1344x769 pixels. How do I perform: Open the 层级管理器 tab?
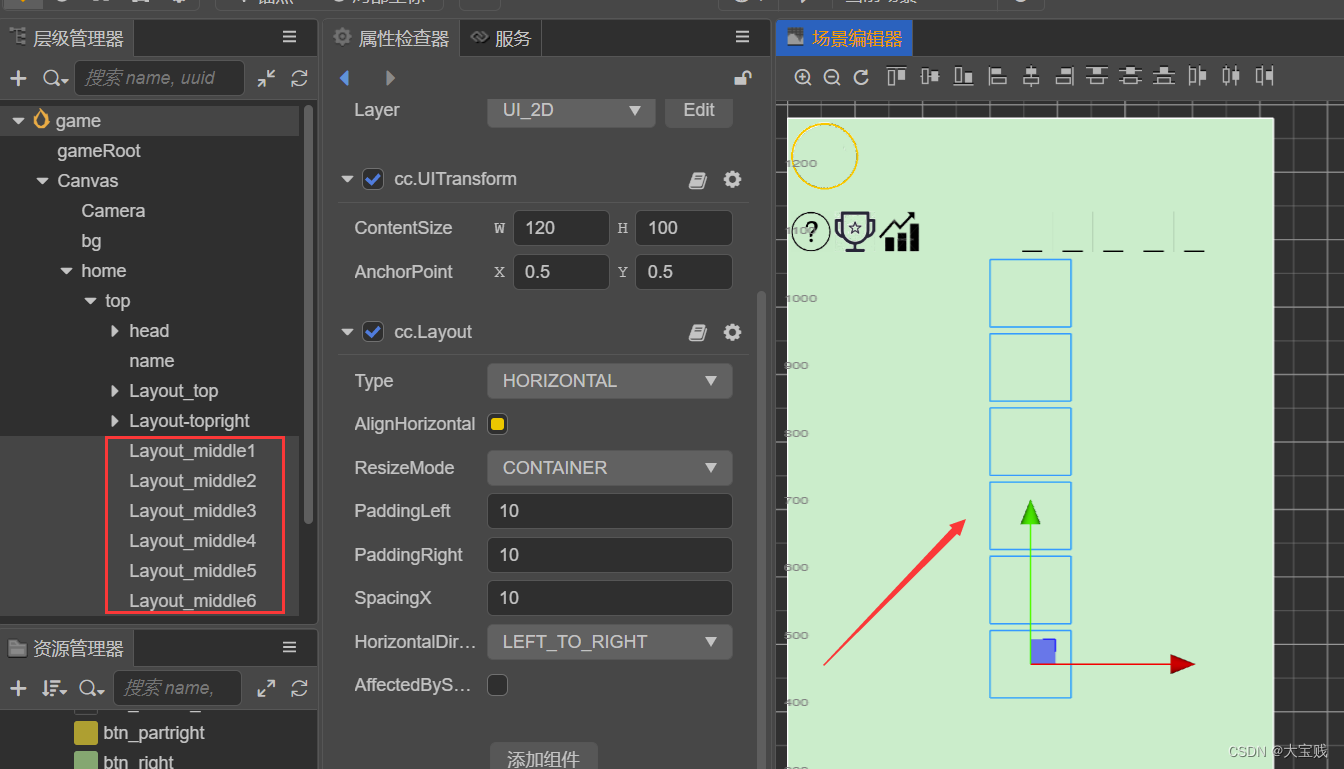(x=68, y=39)
